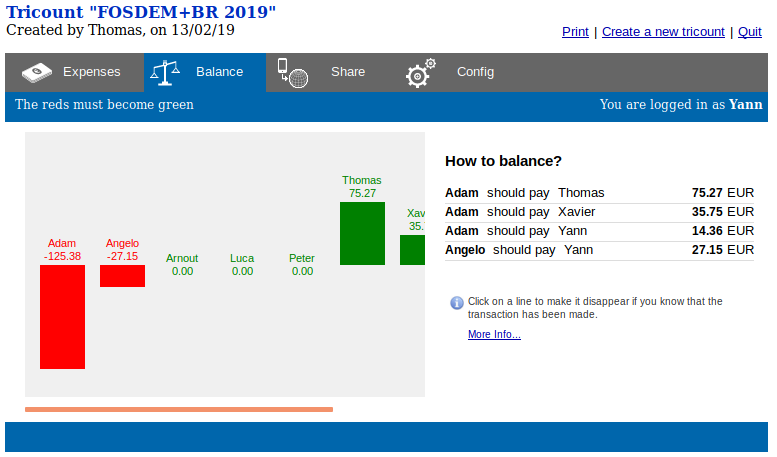The width and height of the screenshot is (777, 457).
Task: Click the Config gears icon
Action: pos(420,73)
